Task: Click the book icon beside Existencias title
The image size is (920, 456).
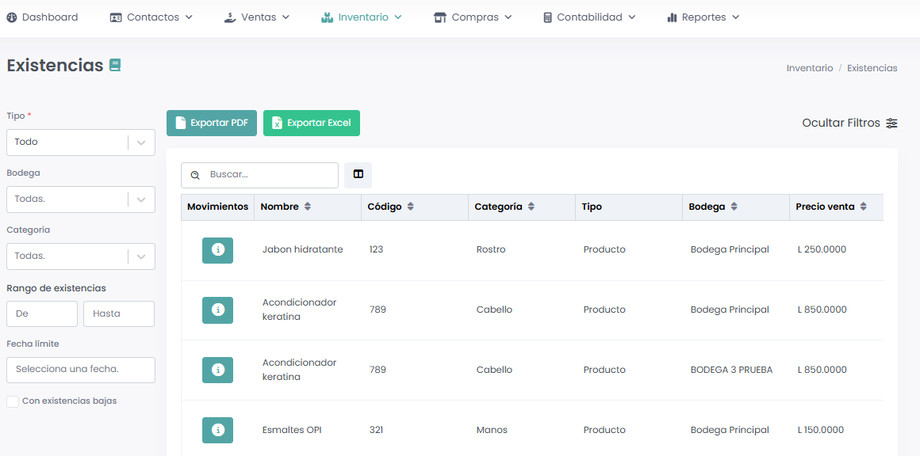Action: [115, 65]
